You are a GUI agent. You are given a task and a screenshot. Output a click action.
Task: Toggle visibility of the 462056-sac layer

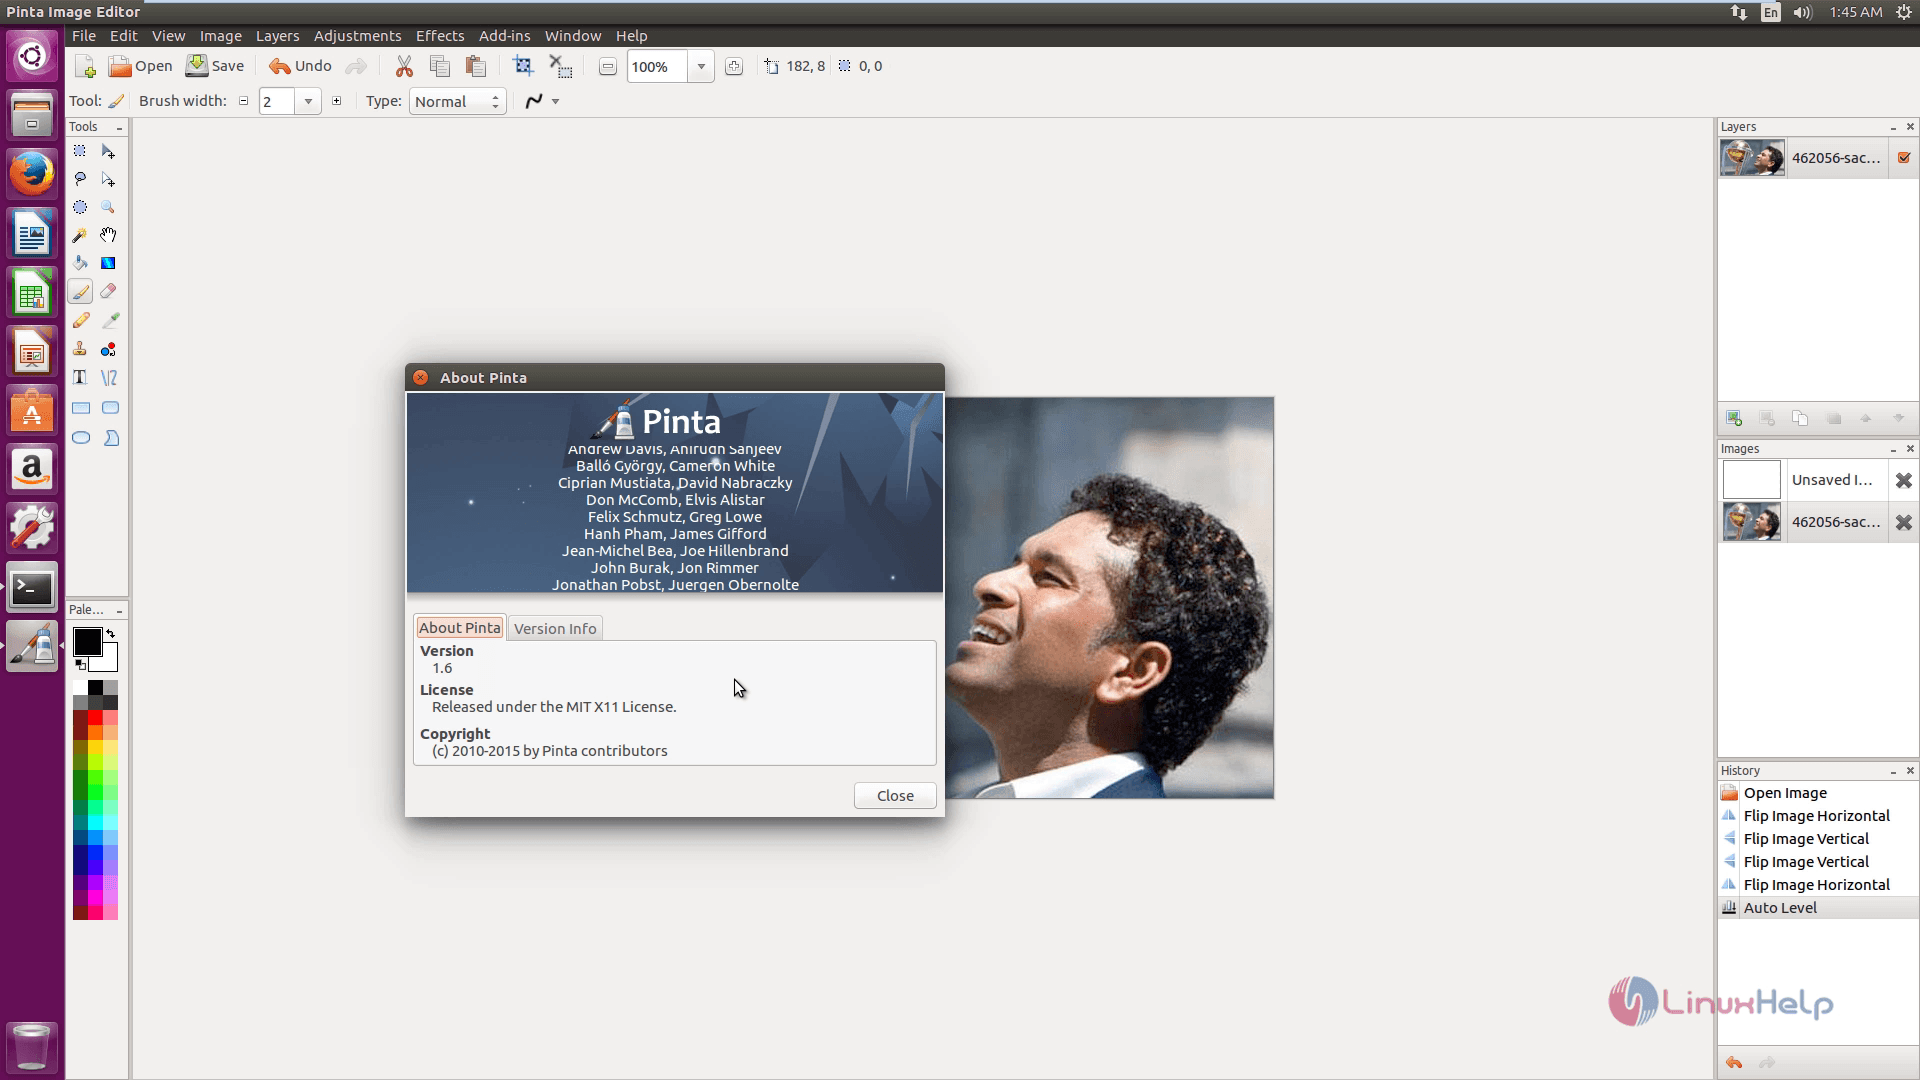[x=1904, y=158]
